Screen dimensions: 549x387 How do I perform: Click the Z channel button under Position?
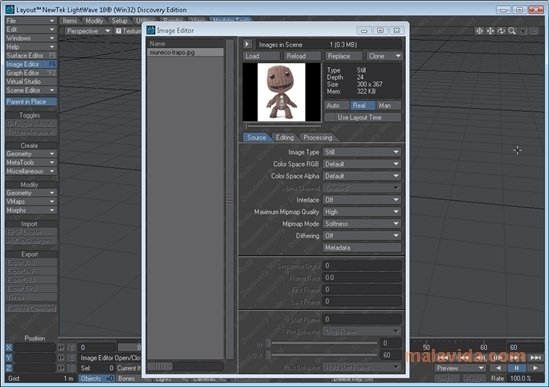coord(9,368)
